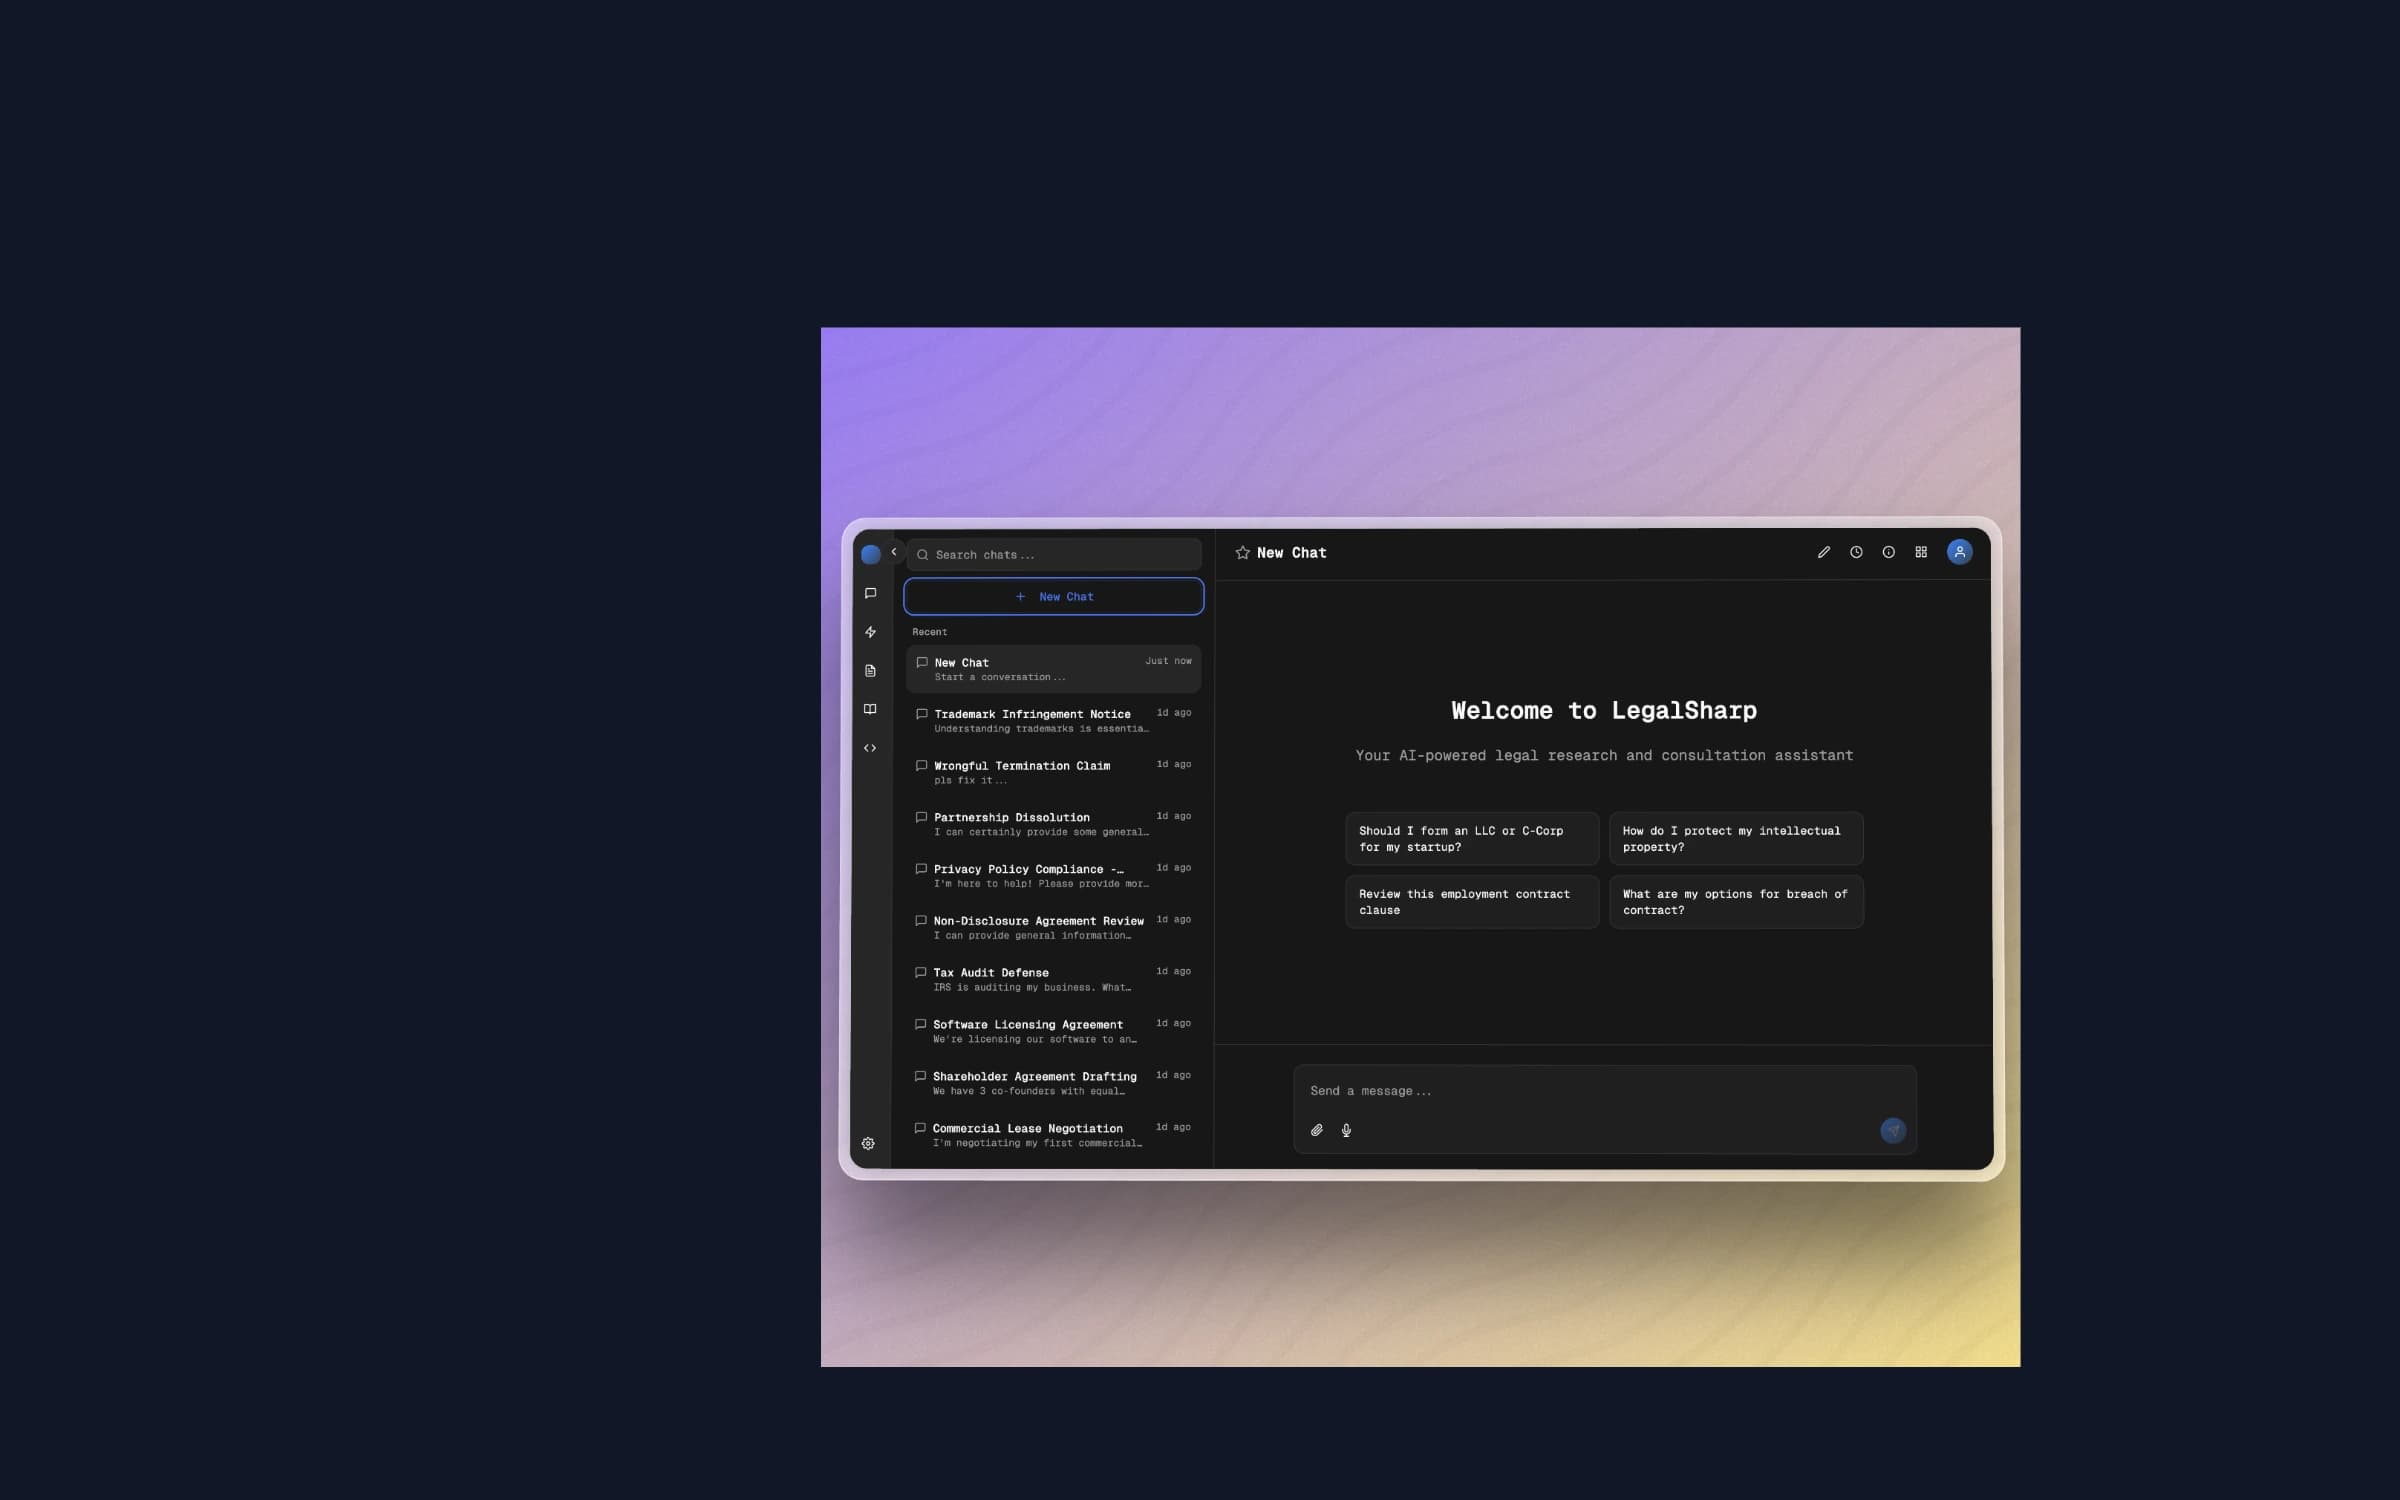Open the documents icon in the left rail
The width and height of the screenshot is (2400, 1500).
[870, 671]
